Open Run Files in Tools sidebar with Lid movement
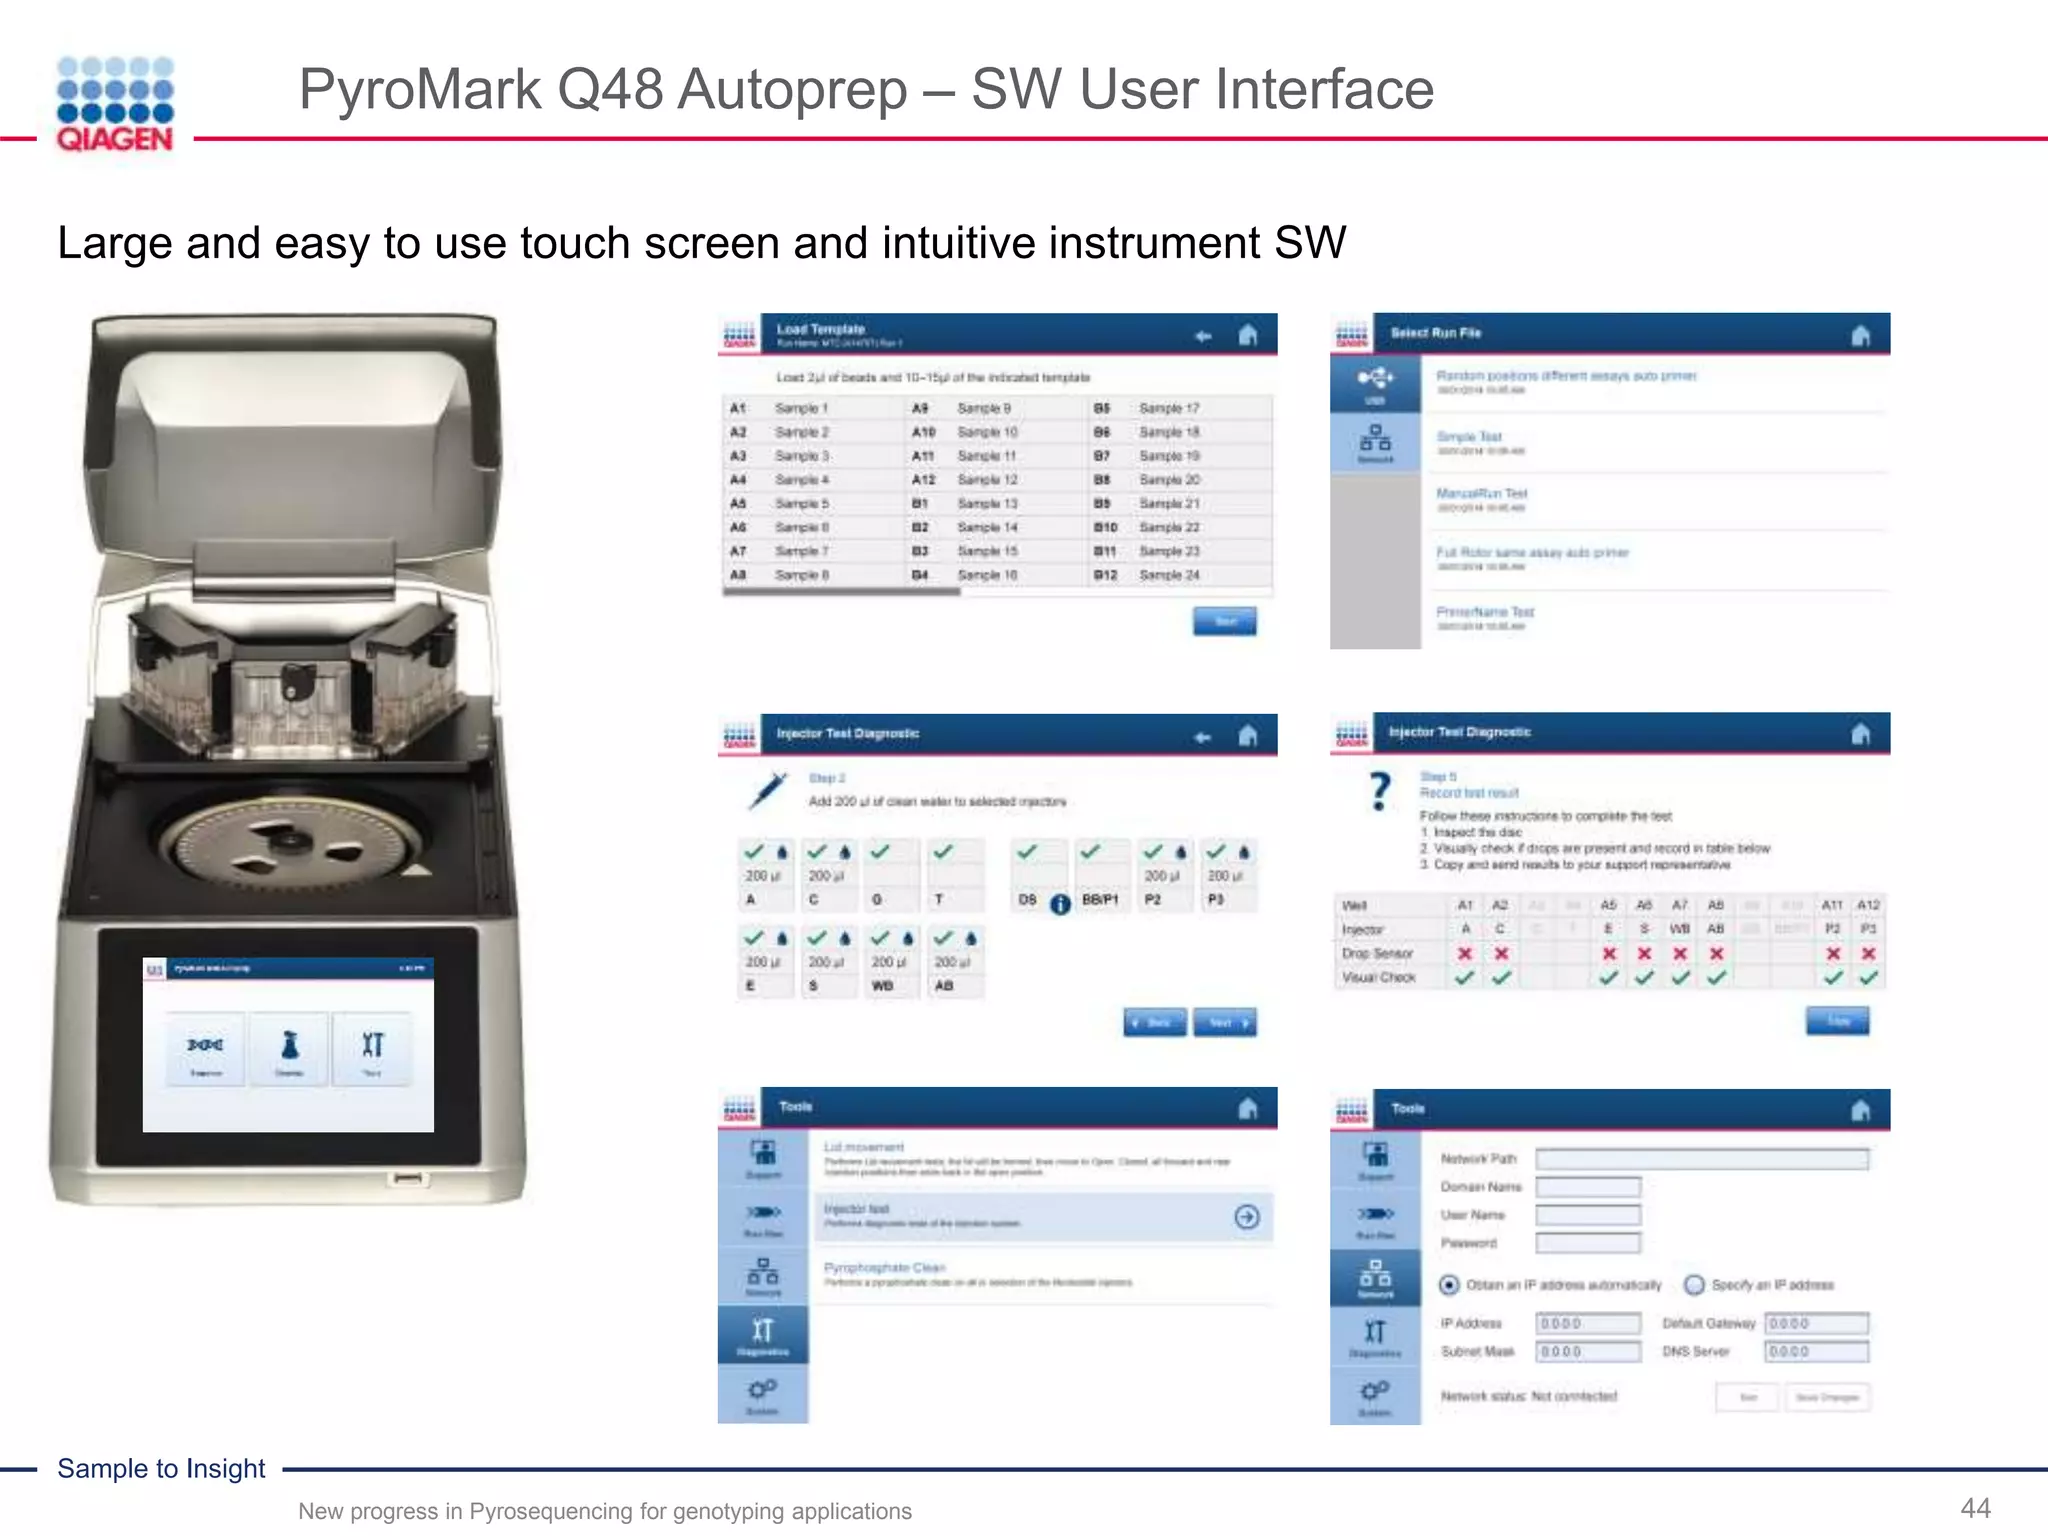The image size is (2048, 1536). [763, 1218]
